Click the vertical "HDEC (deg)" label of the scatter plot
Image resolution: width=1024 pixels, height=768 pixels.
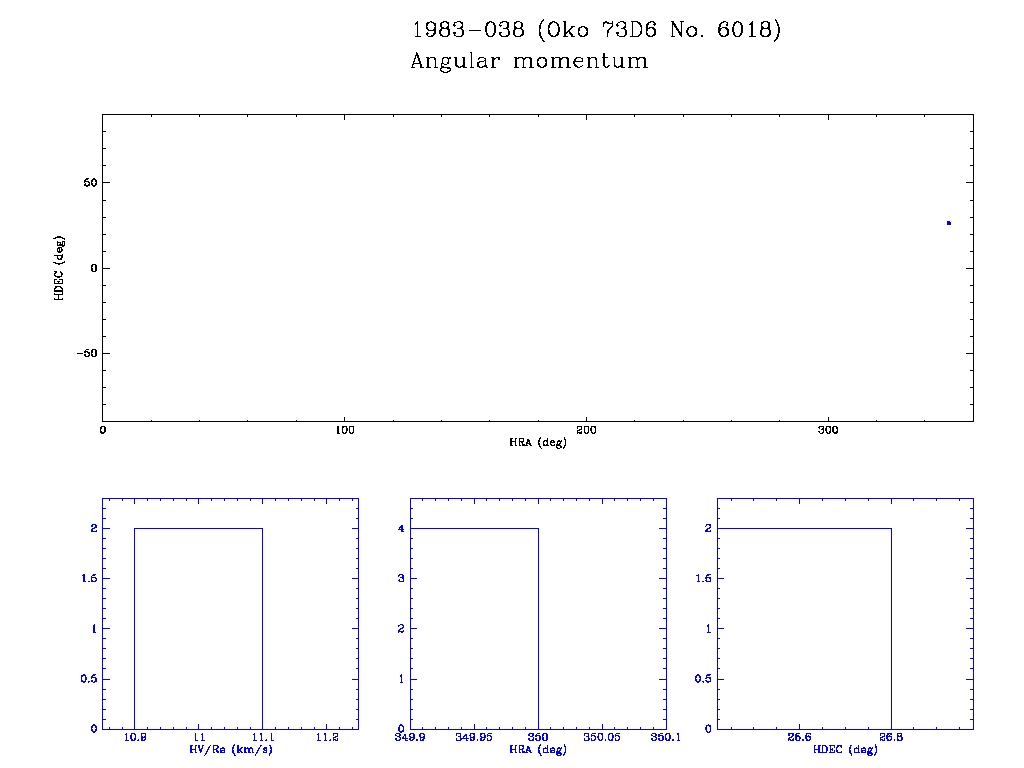click(60, 268)
